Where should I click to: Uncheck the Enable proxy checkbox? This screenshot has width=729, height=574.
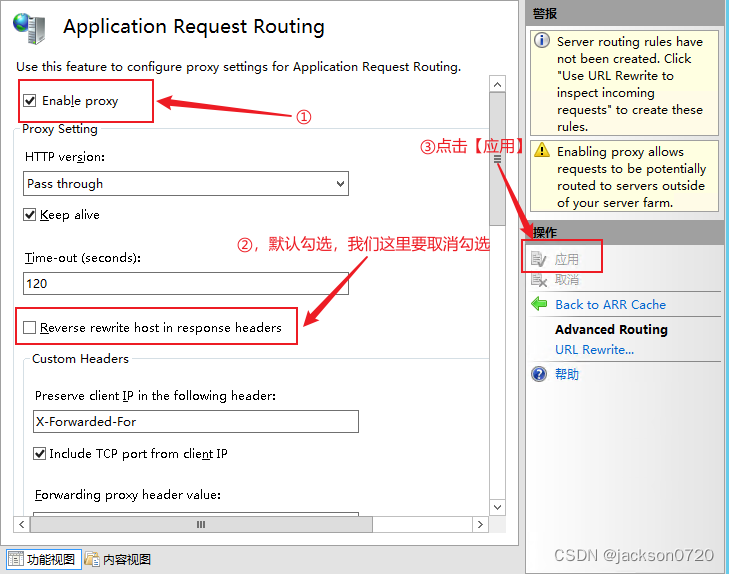30,101
